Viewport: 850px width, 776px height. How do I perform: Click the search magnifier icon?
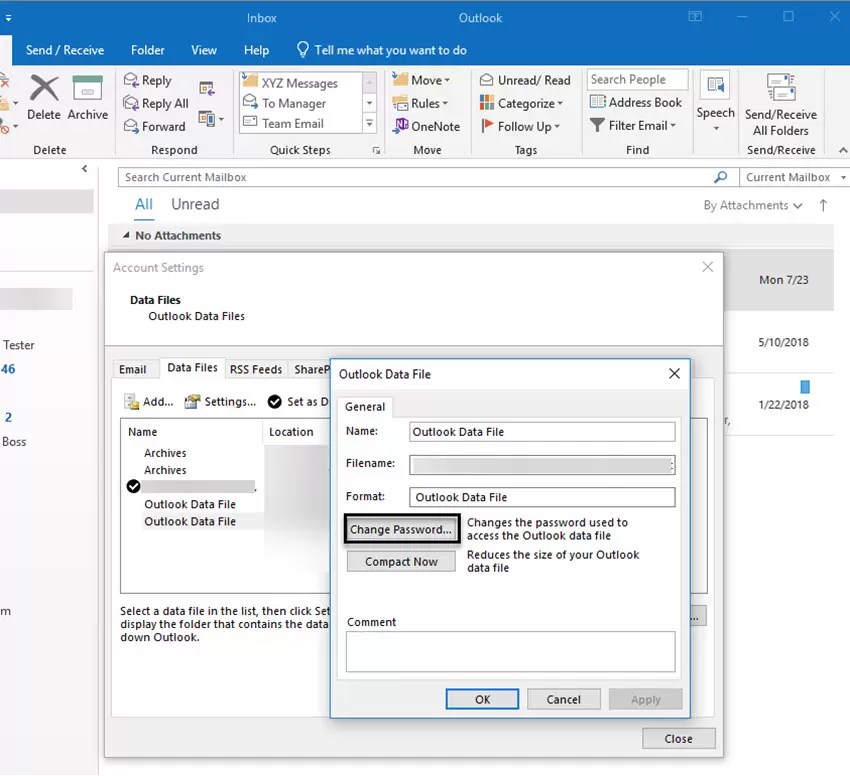(x=720, y=177)
